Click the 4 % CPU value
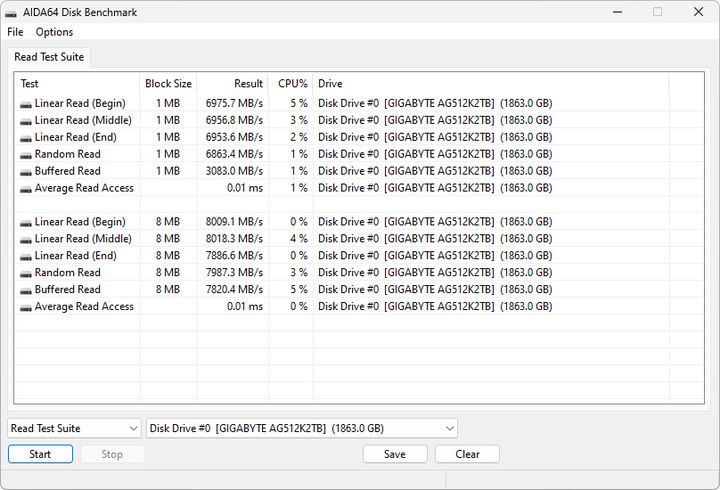The image size is (720, 490). point(298,239)
